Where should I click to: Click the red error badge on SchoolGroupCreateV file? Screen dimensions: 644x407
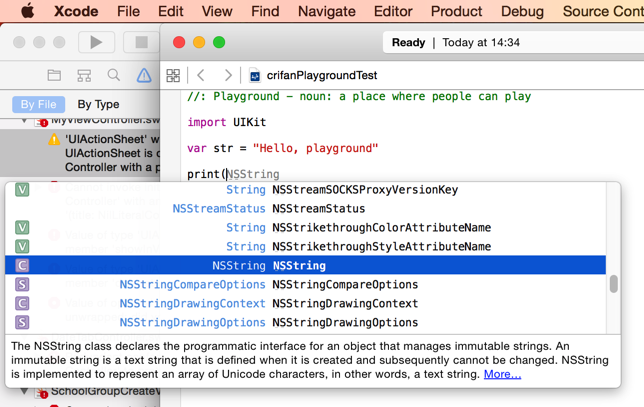[x=44, y=394]
